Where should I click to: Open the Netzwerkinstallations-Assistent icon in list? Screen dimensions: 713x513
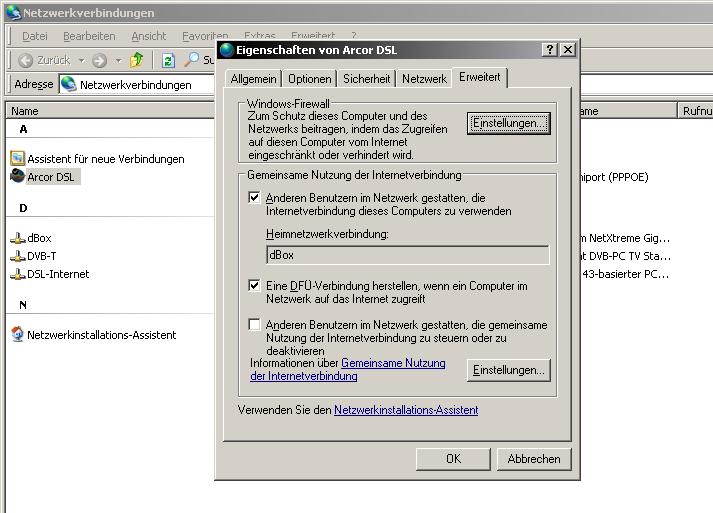point(17,335)
